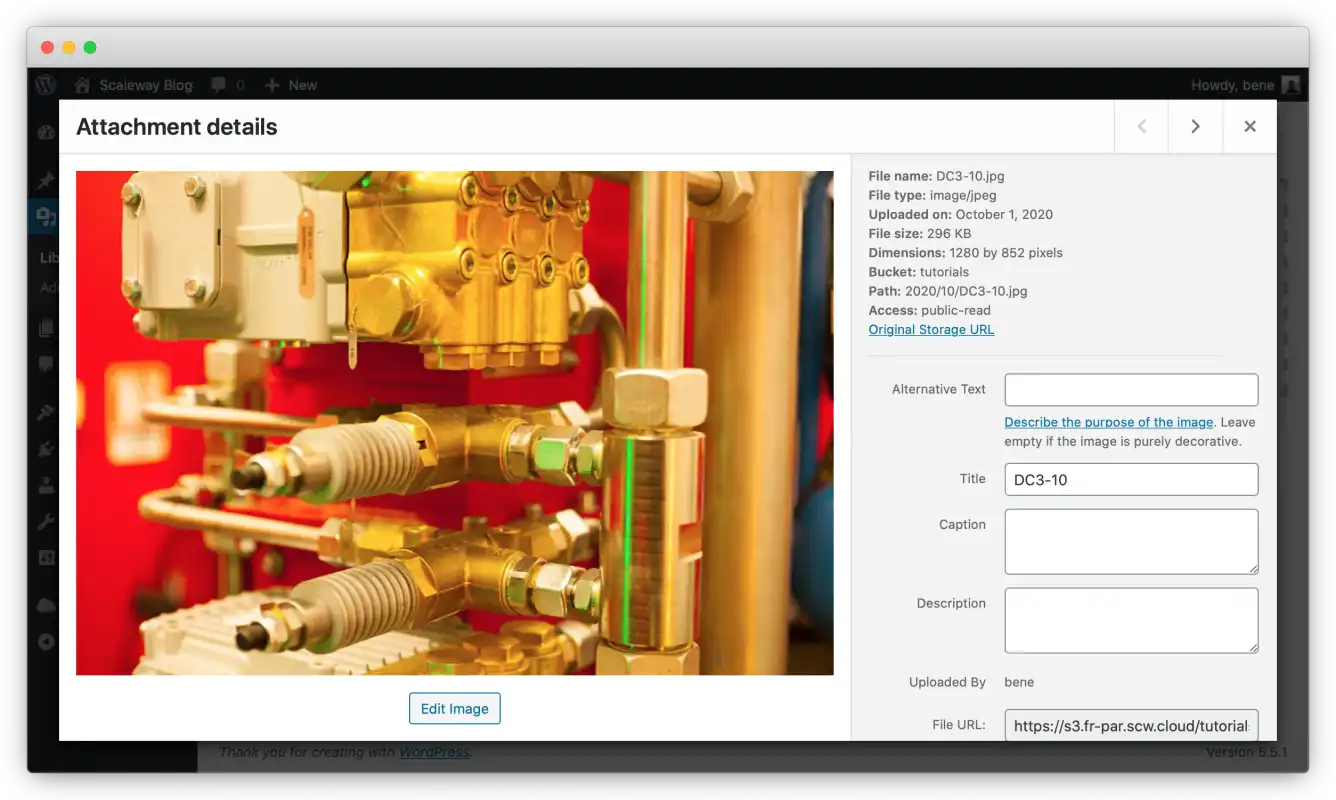Click into the Title field containing DC3-10
This screenshot has width=1336, height=800.
pyautogui.click(x=1131, y=479)
